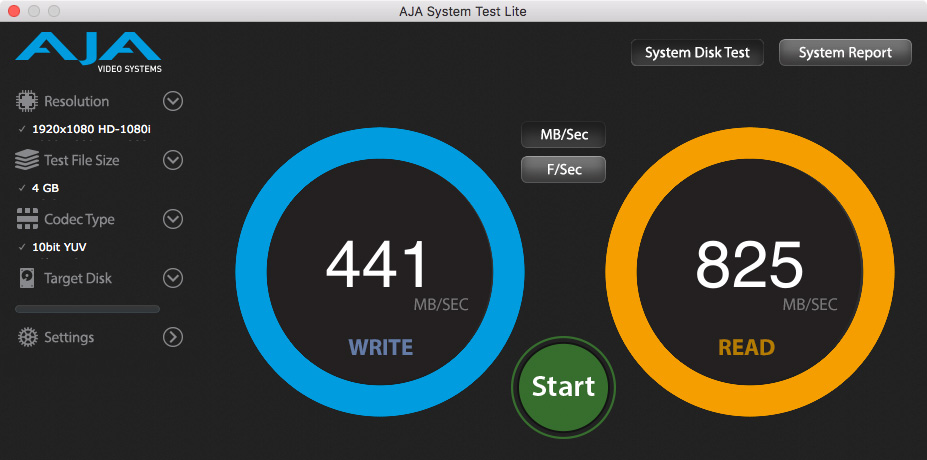The height and width of the screenshot is (460, 927).
Task: Expand the Resolution dropdown arrow
Action: [173, 101]
